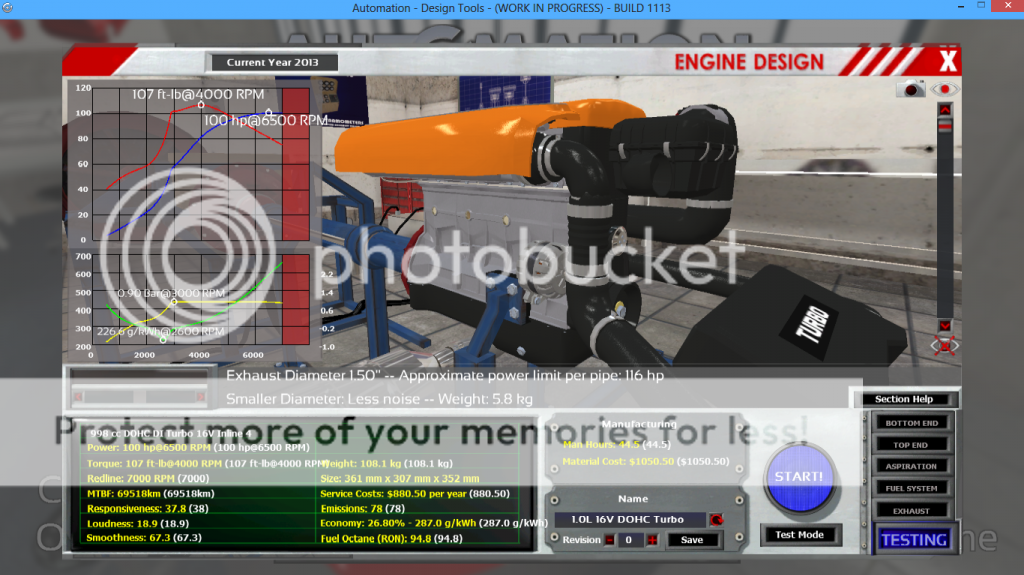Toggle the crossed-out eye hide icon

[x=944, y=346]
